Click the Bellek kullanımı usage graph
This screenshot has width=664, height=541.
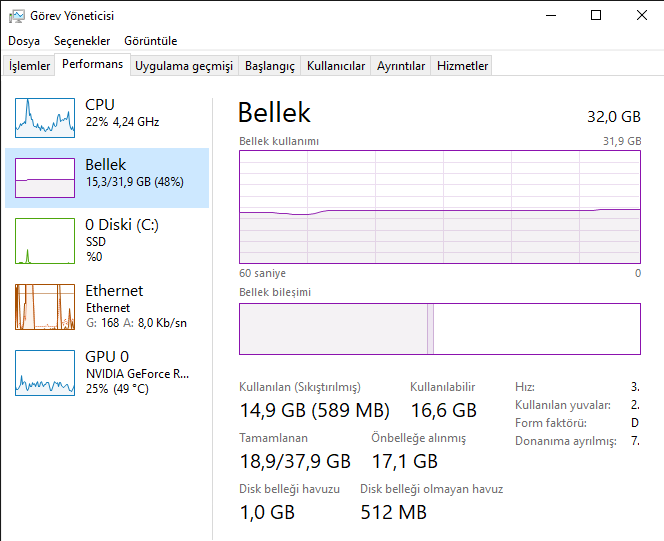[440, 207]
